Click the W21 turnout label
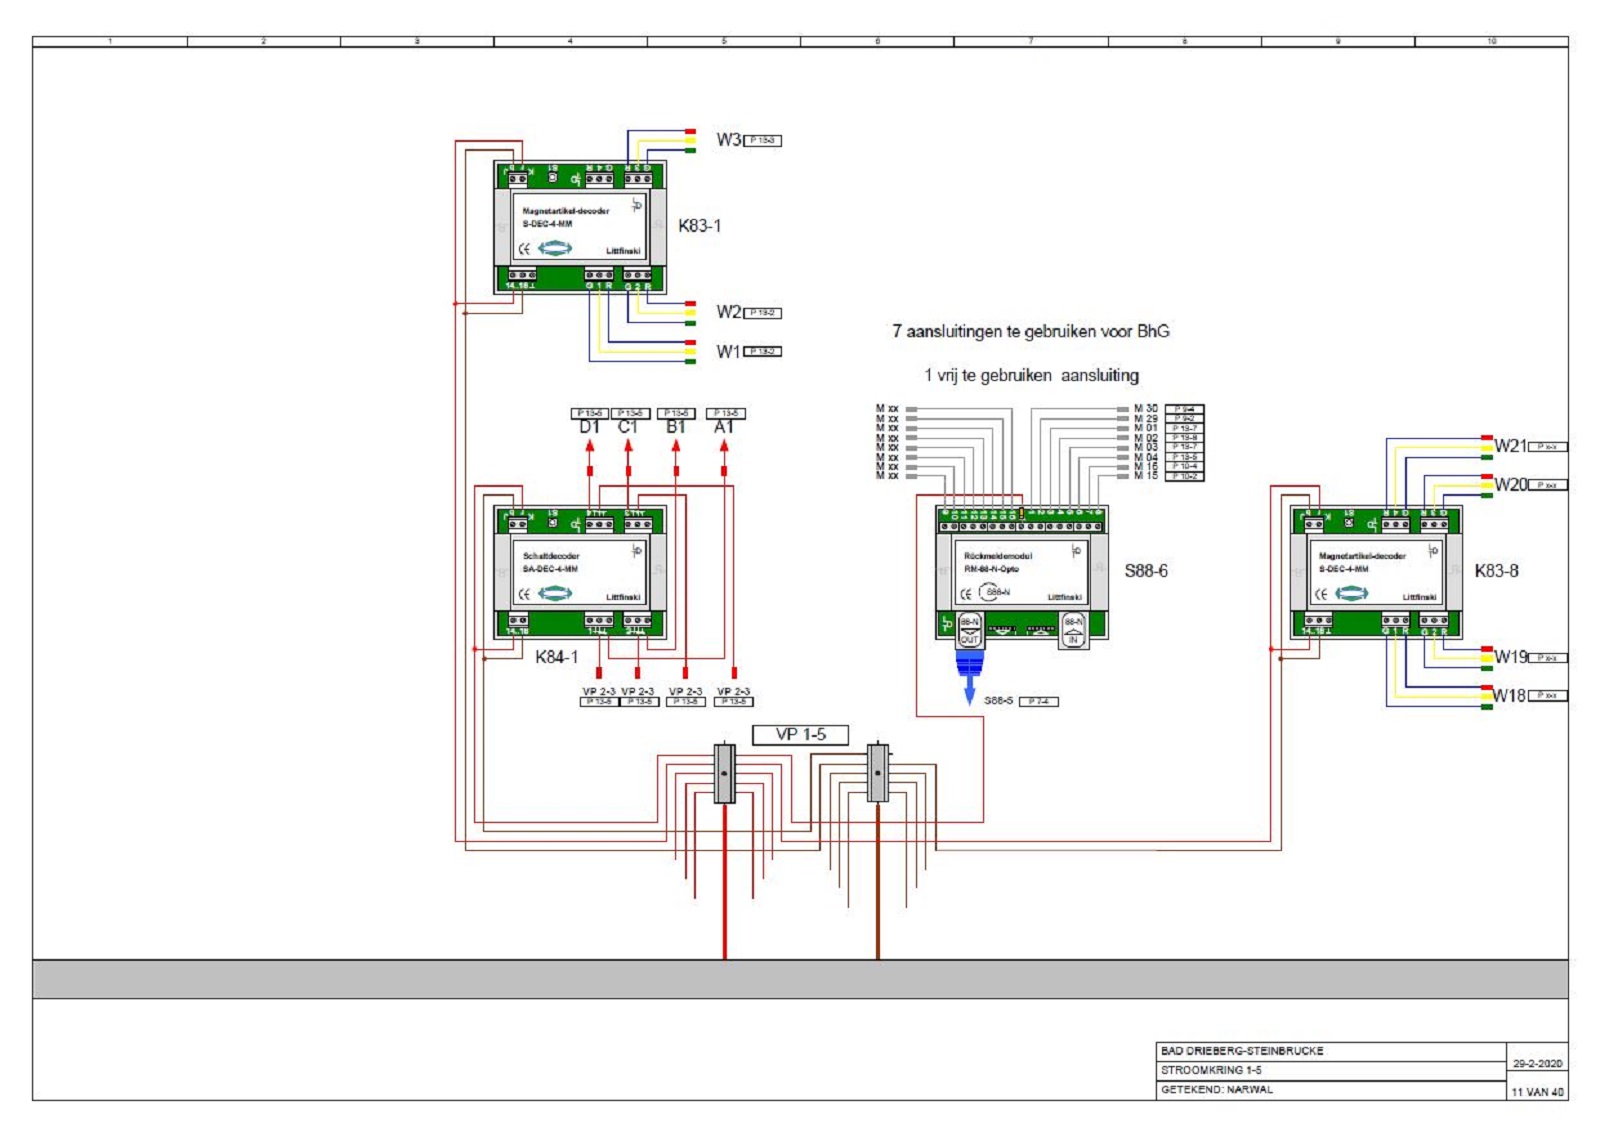Image resolution: width=1600 pixels, height=1128 pixels. click(x=1511, y=446)
